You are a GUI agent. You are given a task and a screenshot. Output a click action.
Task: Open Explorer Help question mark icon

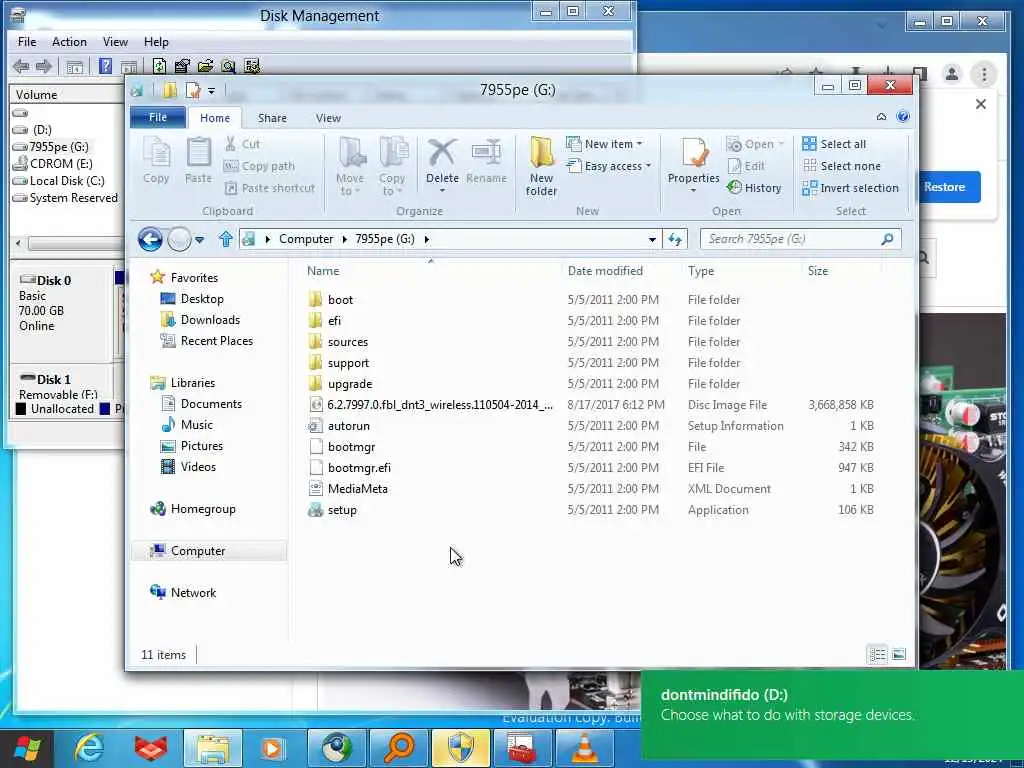903,117
